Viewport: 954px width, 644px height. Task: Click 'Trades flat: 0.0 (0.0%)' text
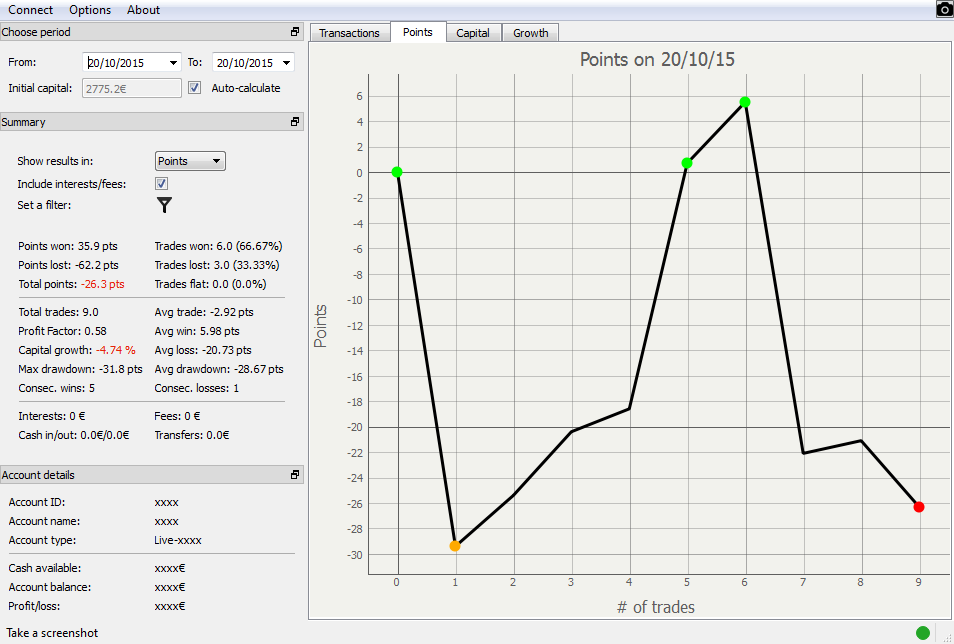coord(211,284)
